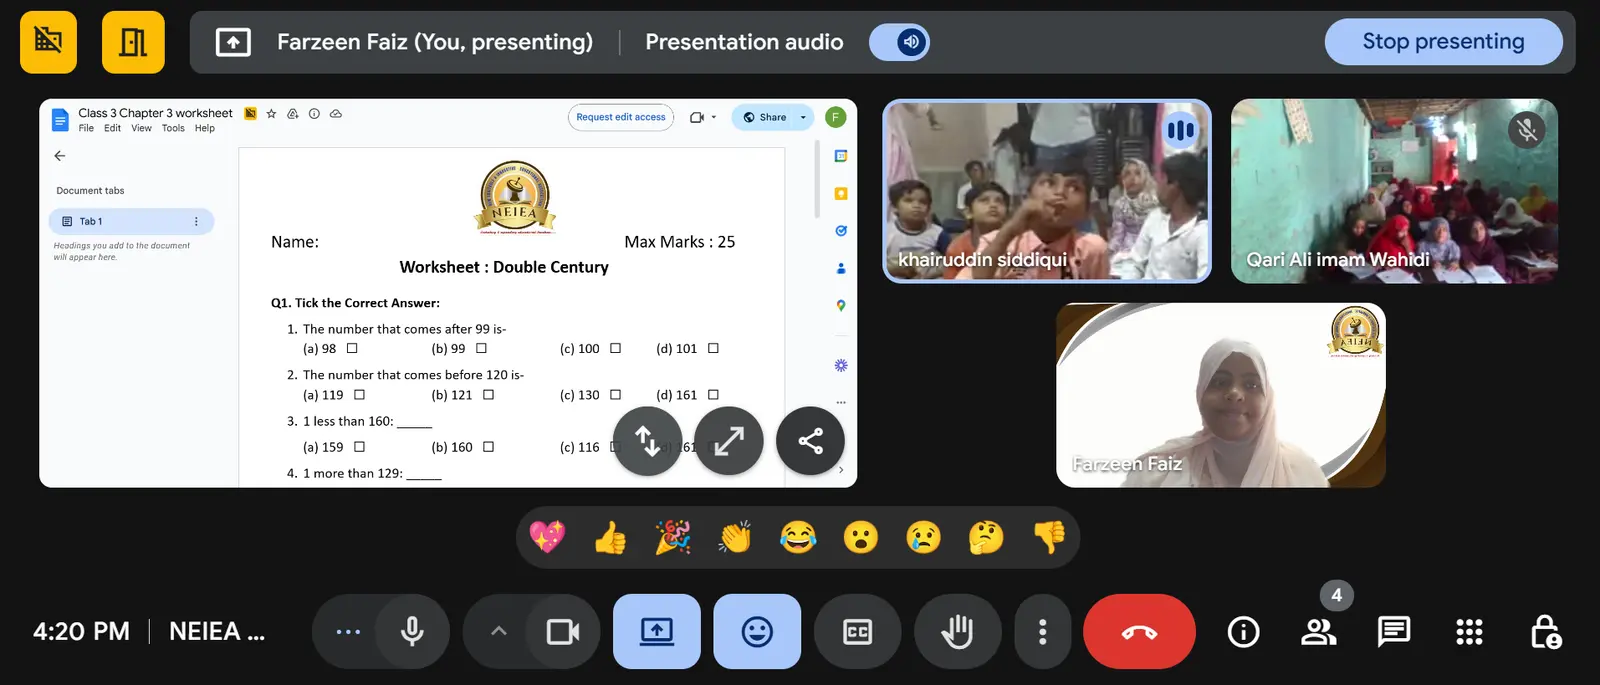Screen dimensions: 1600x685
Task: Open Google Keep side panel icon
Action: point(841,194)
